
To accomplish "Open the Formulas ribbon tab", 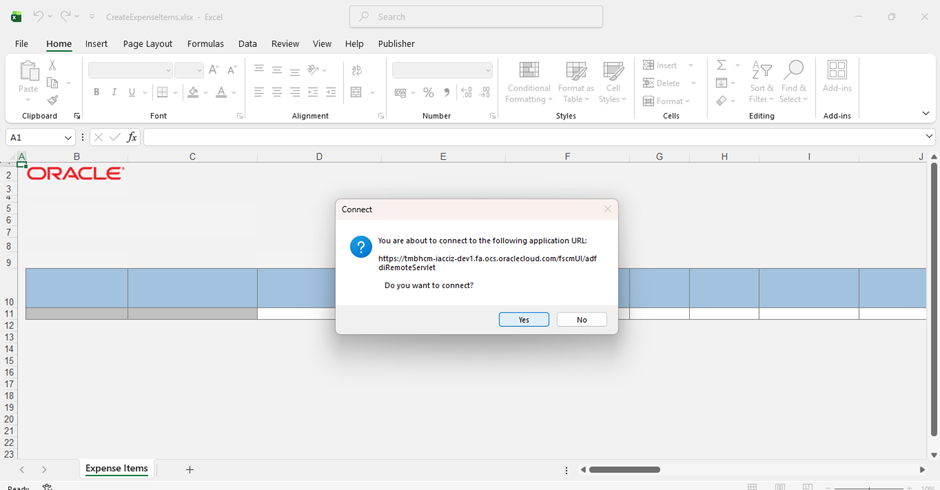I will coord(205,44).
